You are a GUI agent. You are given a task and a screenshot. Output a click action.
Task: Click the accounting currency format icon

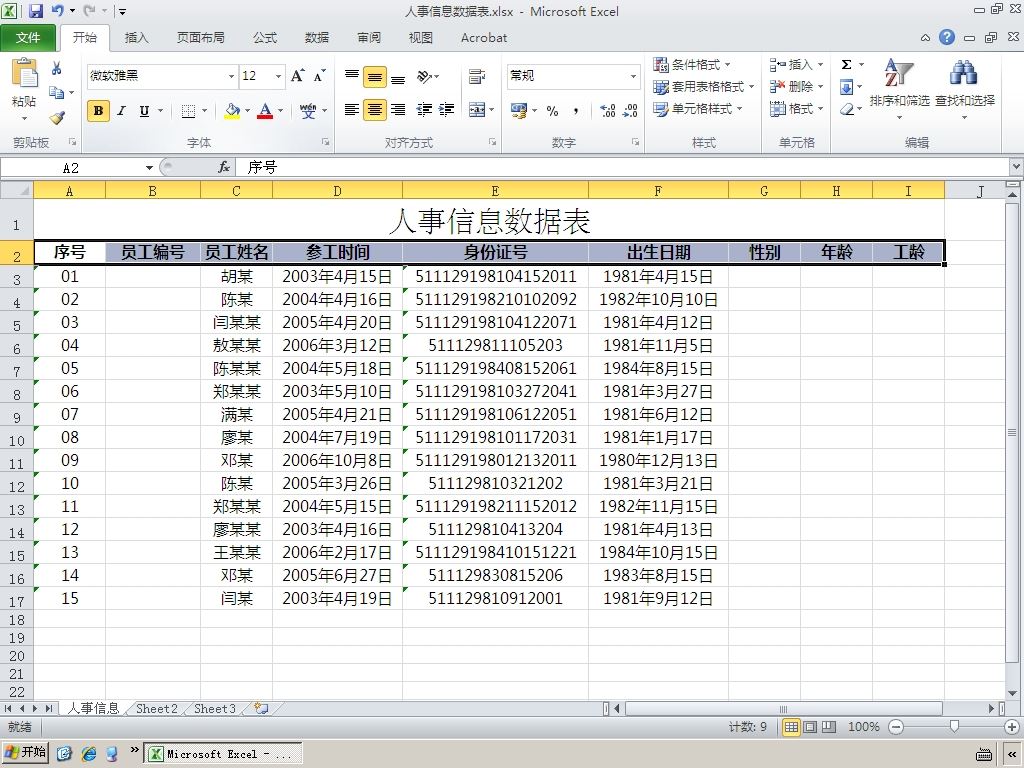coord(519,111)
